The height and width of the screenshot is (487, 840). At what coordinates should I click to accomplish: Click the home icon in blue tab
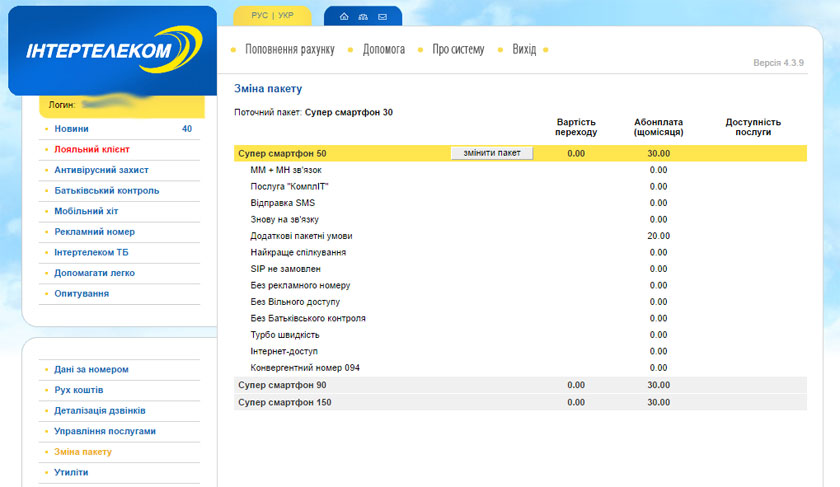click(344, 17)
